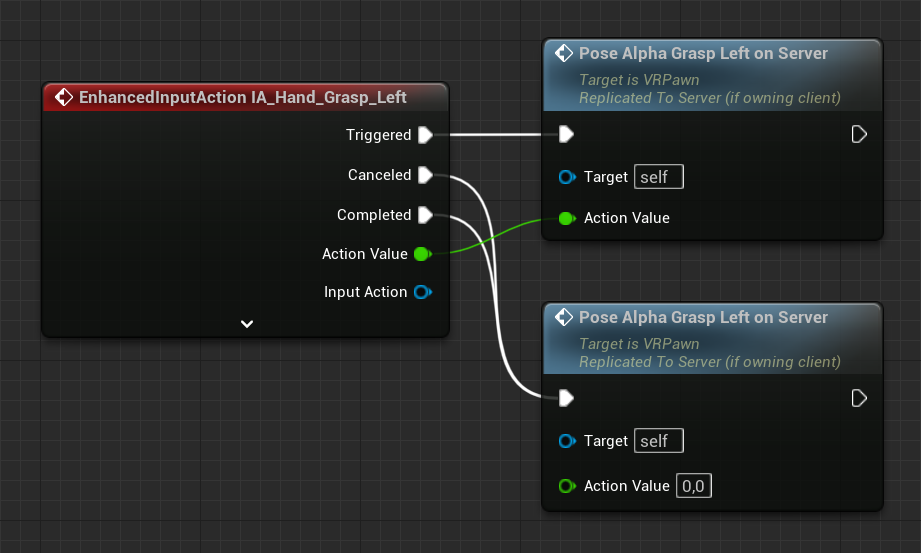
Task: Click the function icon on lower Pose Alpha Grasp header
Action: pyautogui.click(x=564, y=317)
